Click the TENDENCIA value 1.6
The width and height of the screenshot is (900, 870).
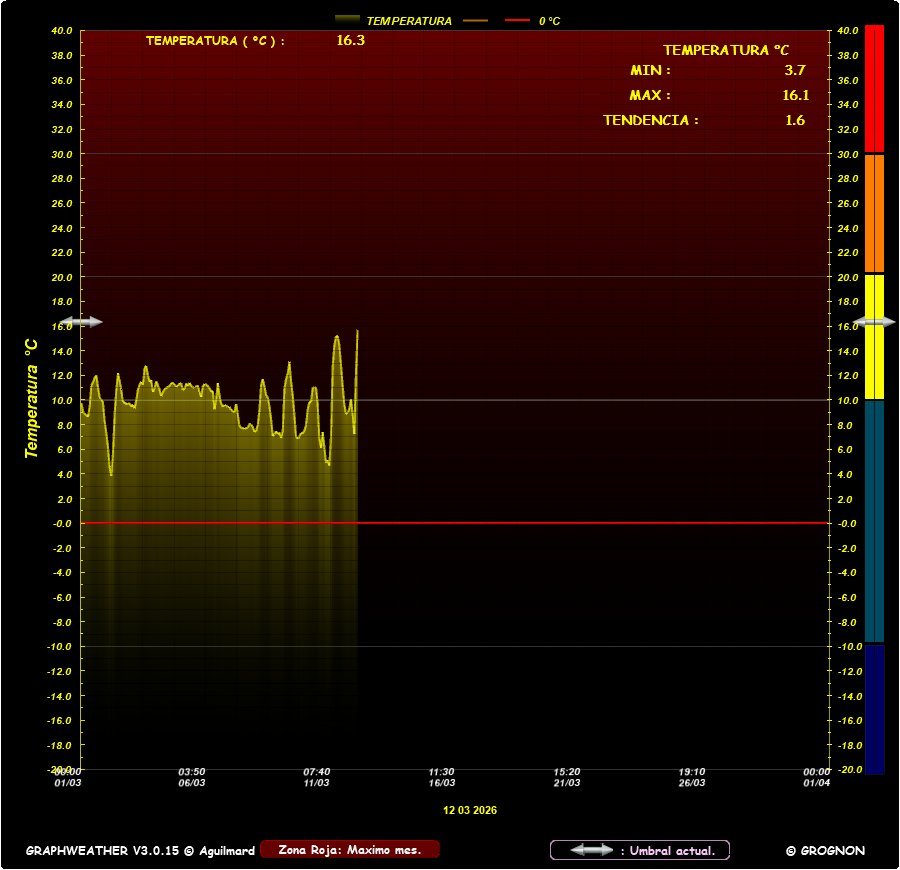point(795,120)
